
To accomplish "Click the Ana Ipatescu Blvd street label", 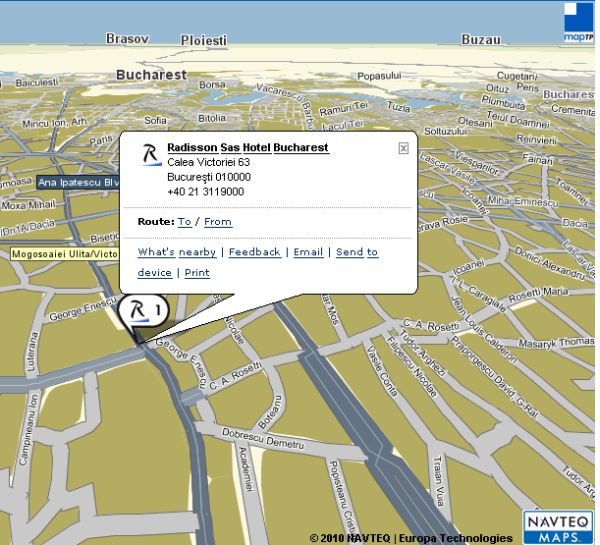I will (x=78, y=183).
